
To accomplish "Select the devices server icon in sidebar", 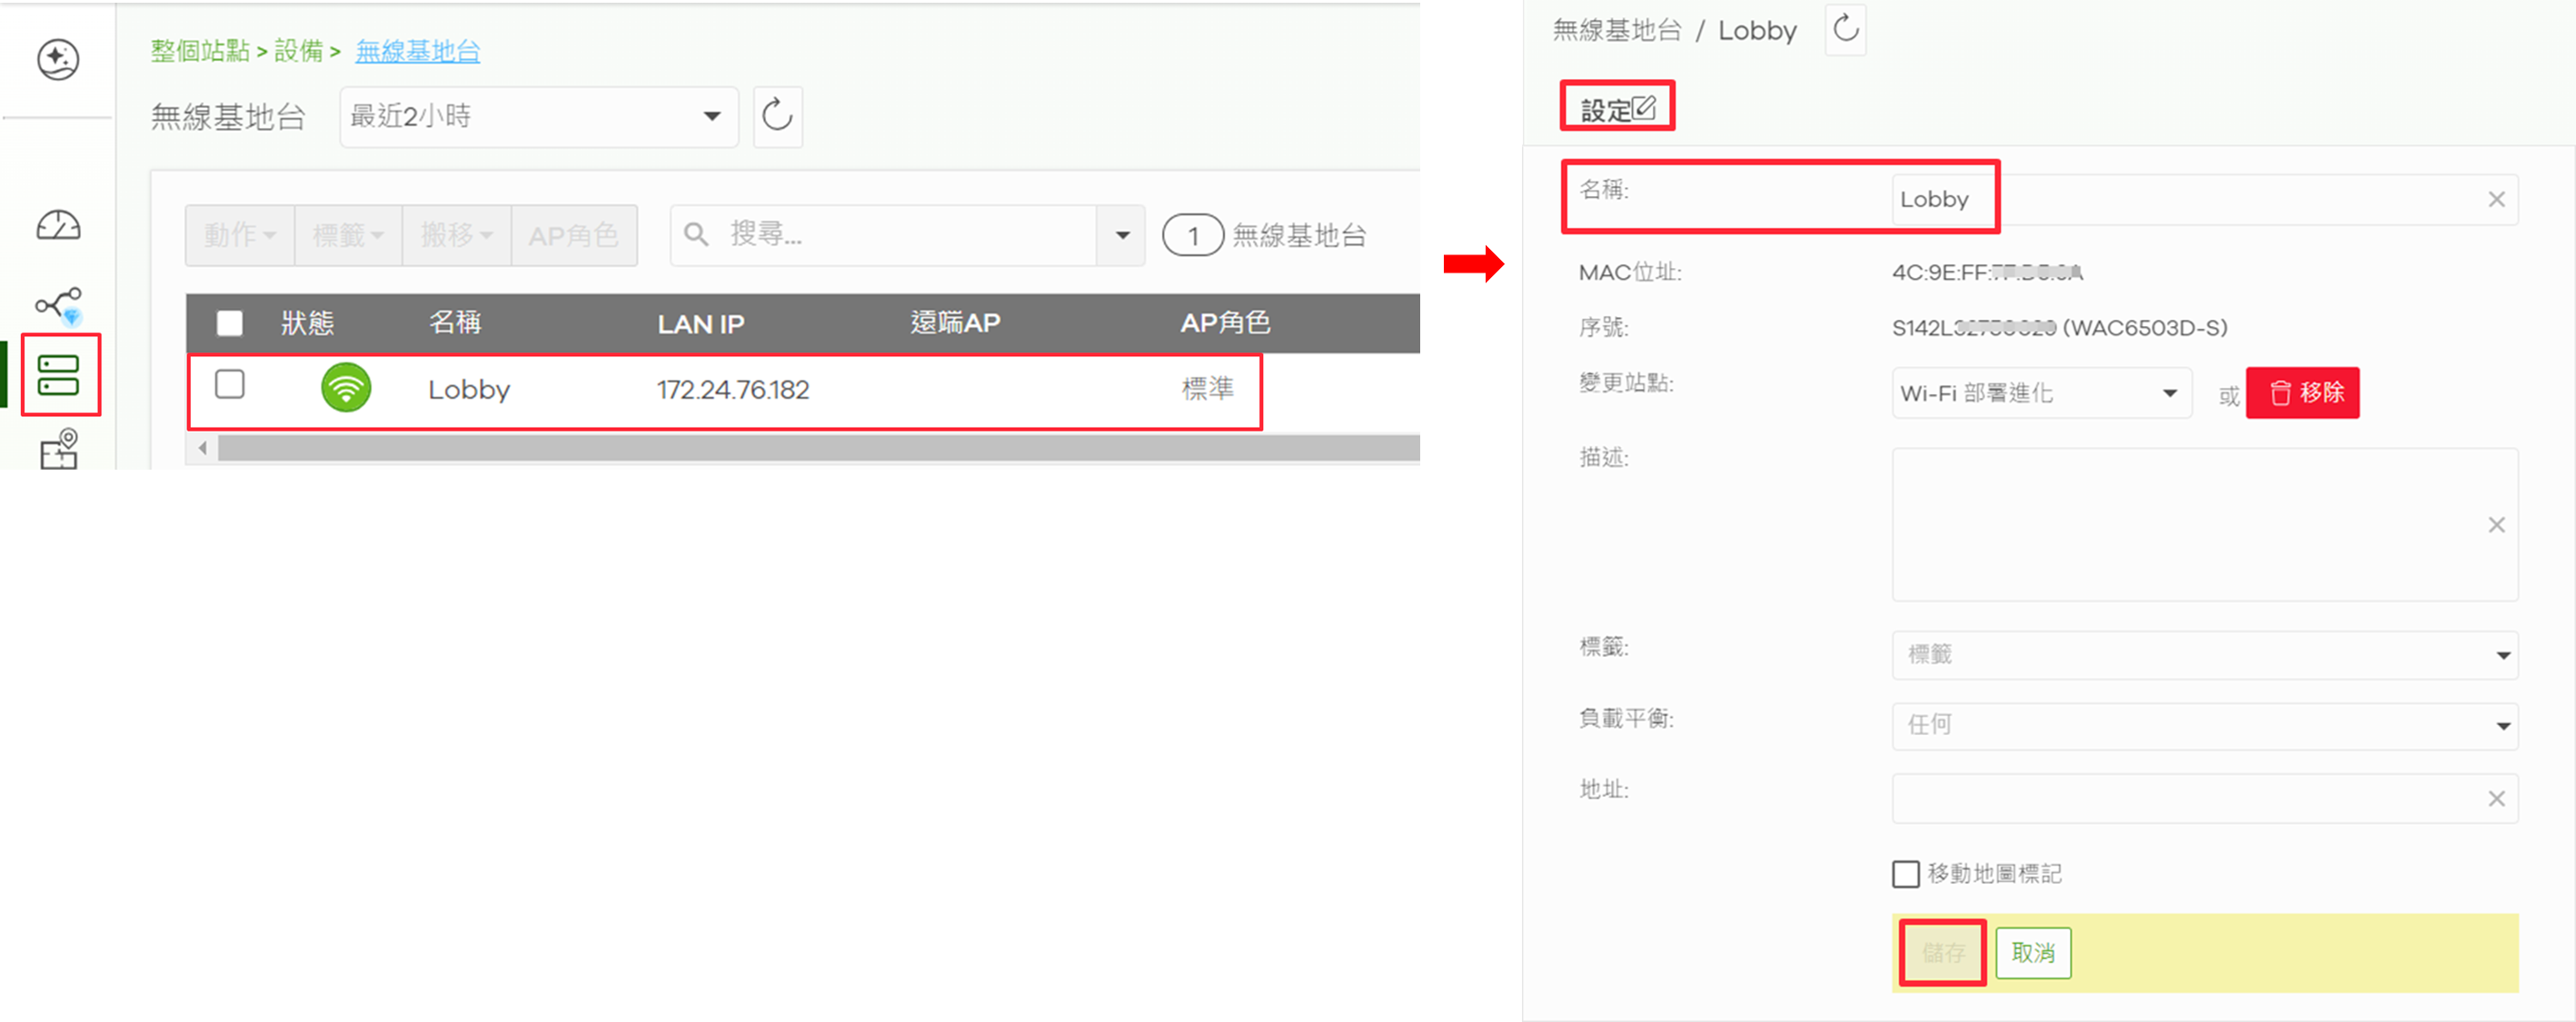I will (x=58, y=375).
